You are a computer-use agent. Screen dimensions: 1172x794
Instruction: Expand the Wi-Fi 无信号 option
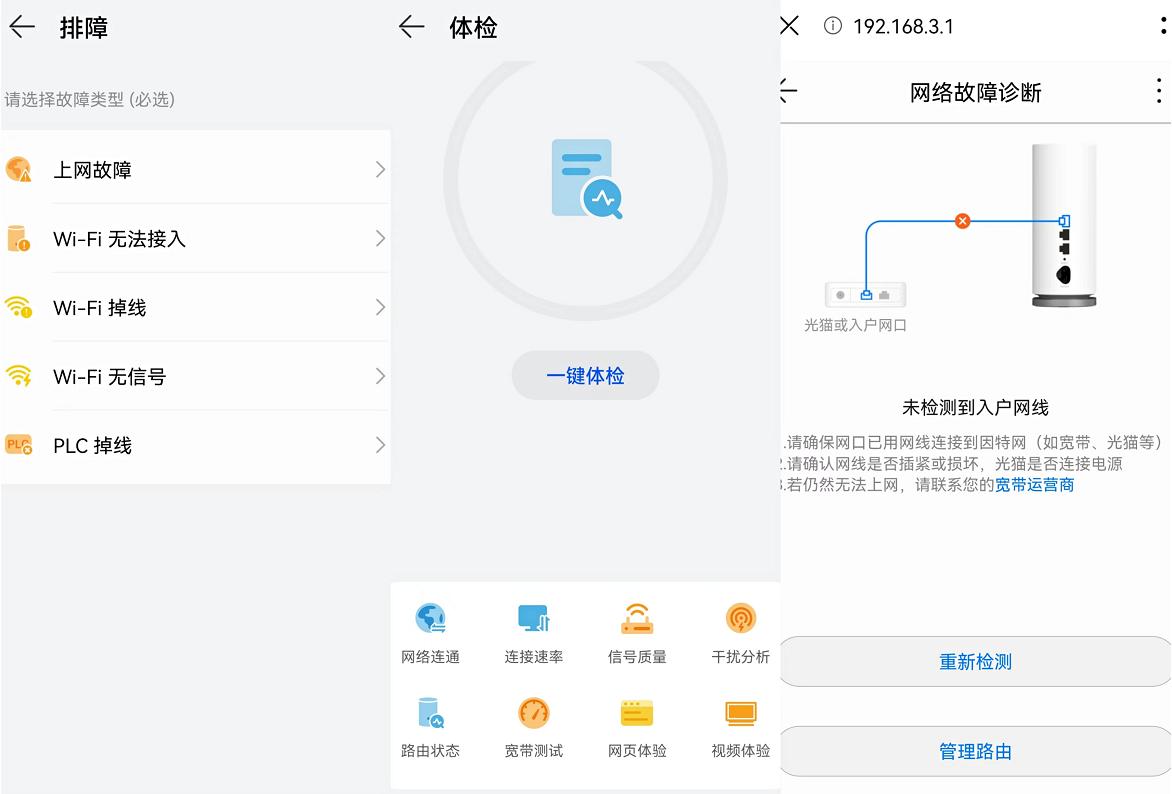[x=196, y=376]
